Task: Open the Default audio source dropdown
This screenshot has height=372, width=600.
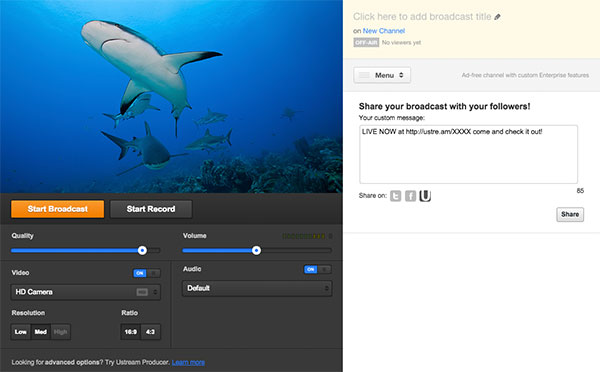Action: (x=257, y=288)
